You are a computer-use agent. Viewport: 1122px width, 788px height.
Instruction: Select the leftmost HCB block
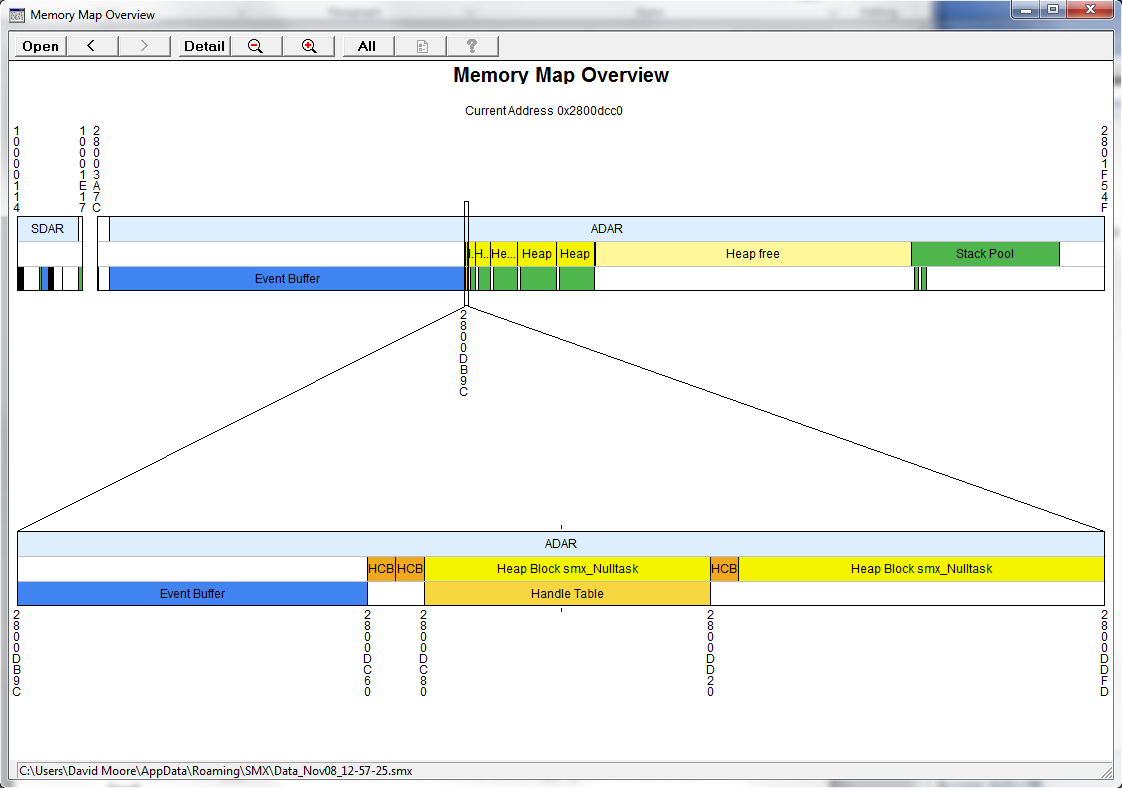[x=381, y=569]
